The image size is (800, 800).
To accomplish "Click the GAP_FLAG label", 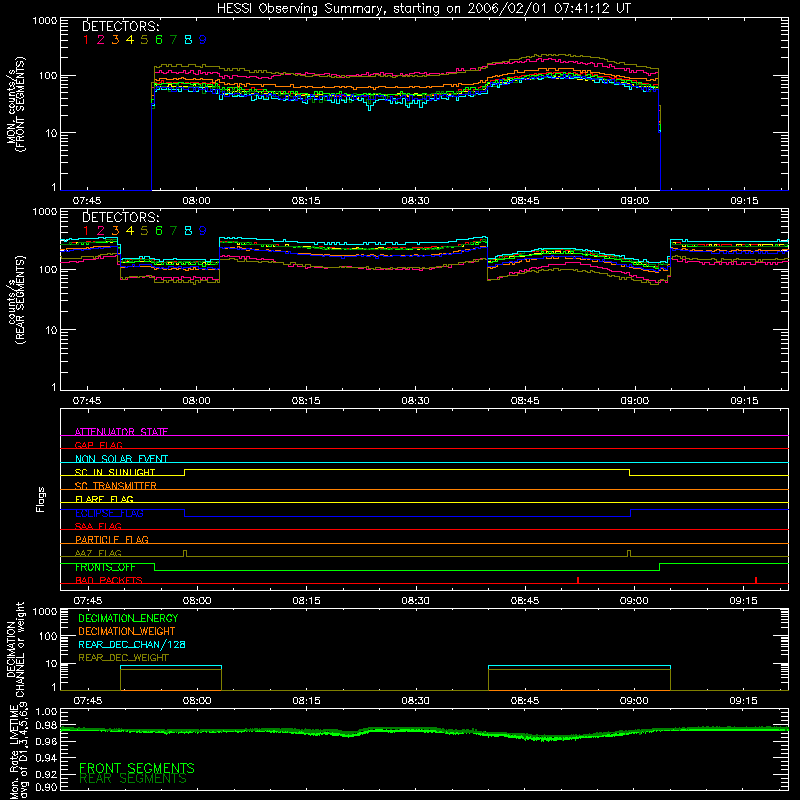I will pos(98,445).
